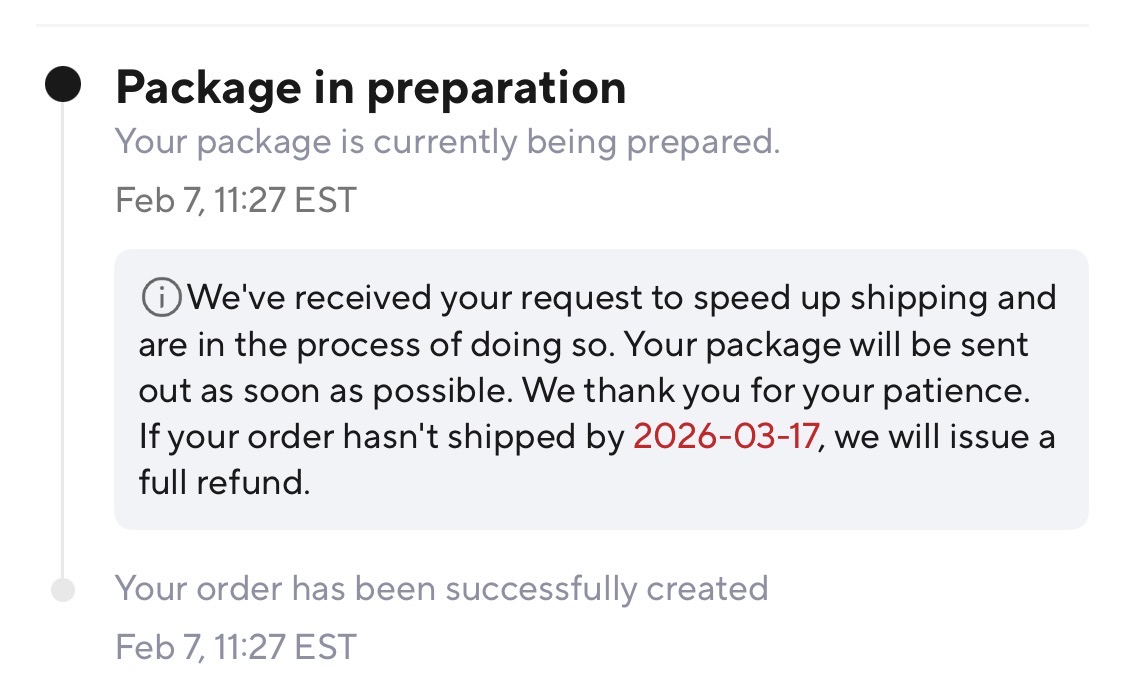
Task: Click the black current-status timeline dot
Action: coord(63,85)
